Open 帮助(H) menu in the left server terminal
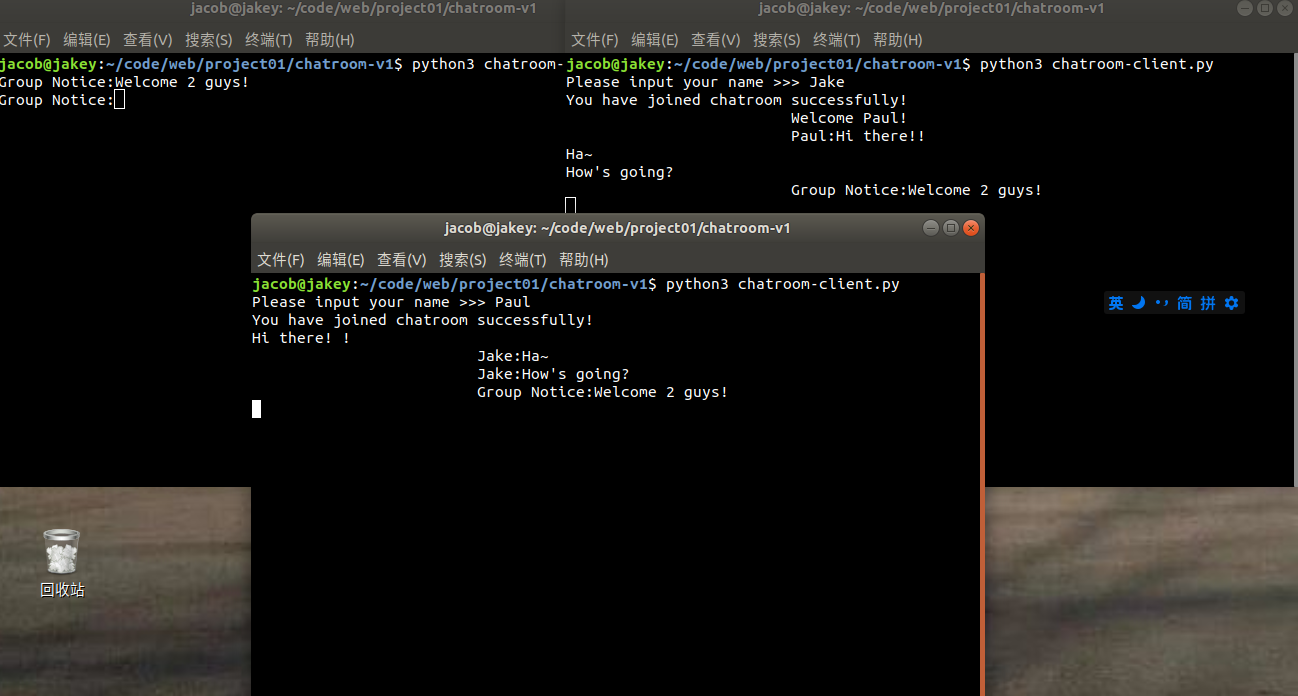Image resolution: width=1298 pixels, height=696 pixels. [330, 40]
